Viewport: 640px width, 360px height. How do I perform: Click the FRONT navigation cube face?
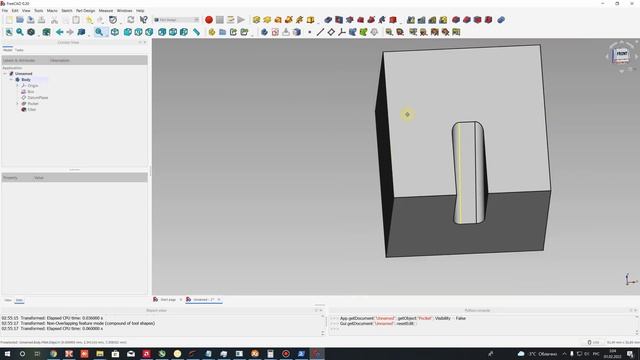click(x=621, y=53)
